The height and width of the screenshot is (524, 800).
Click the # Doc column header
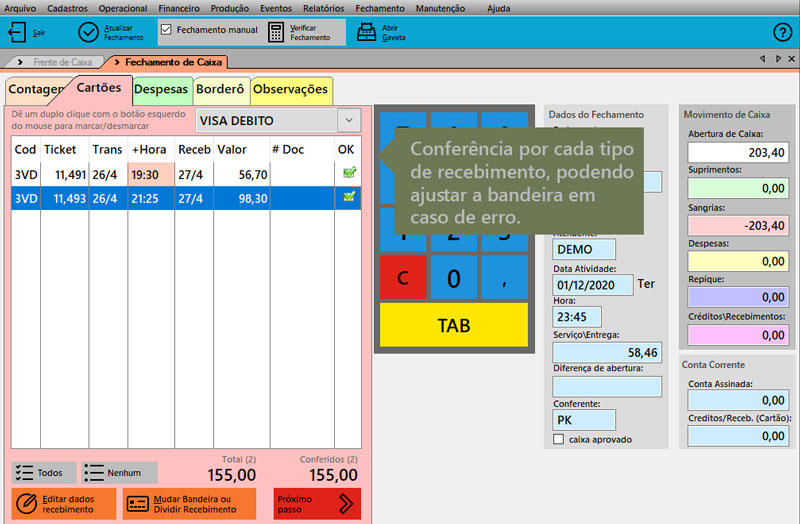pos(288,149)
